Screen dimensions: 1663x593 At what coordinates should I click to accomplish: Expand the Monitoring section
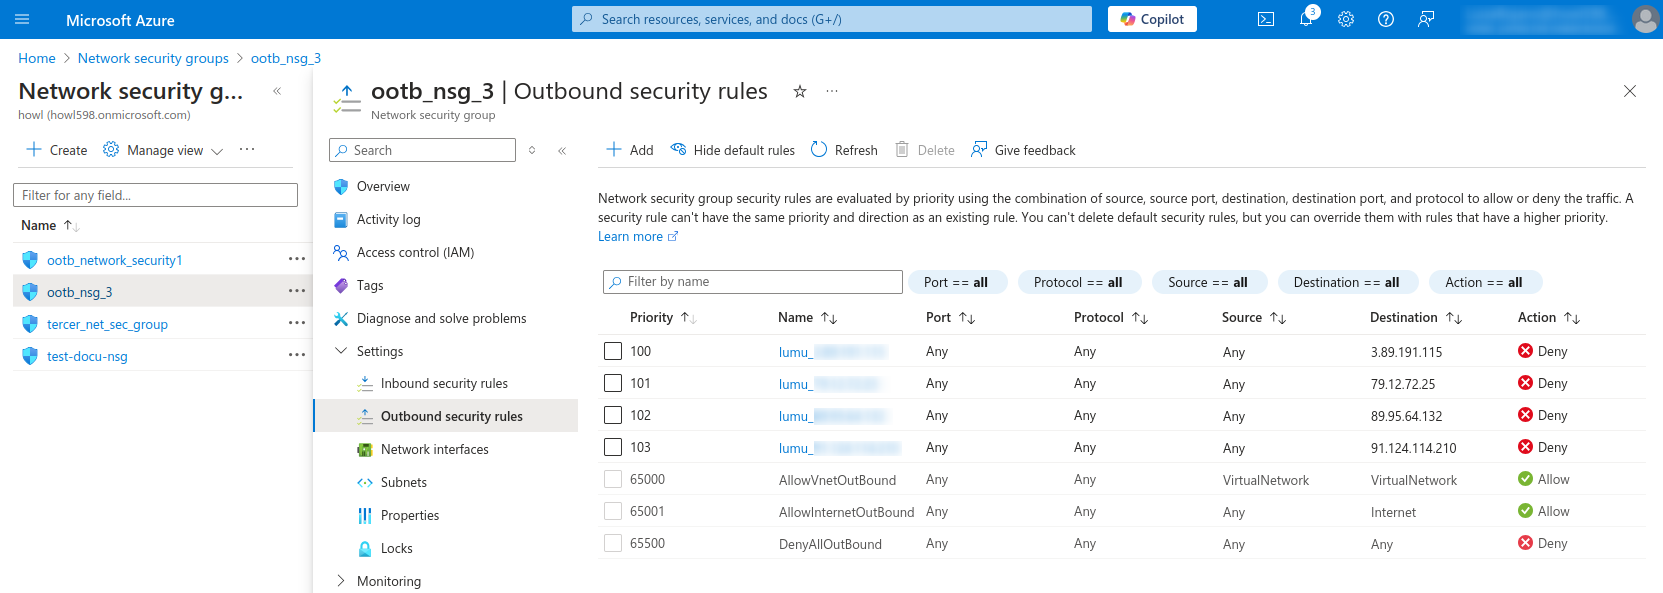coord(341,581)
